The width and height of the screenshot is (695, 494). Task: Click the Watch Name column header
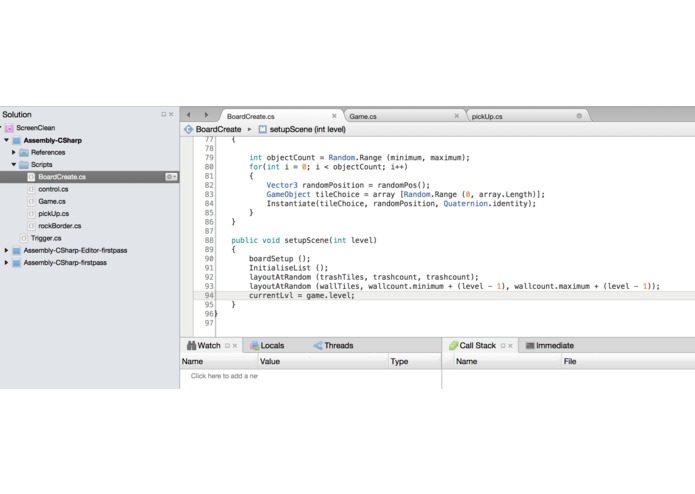[x=219, y=362]
